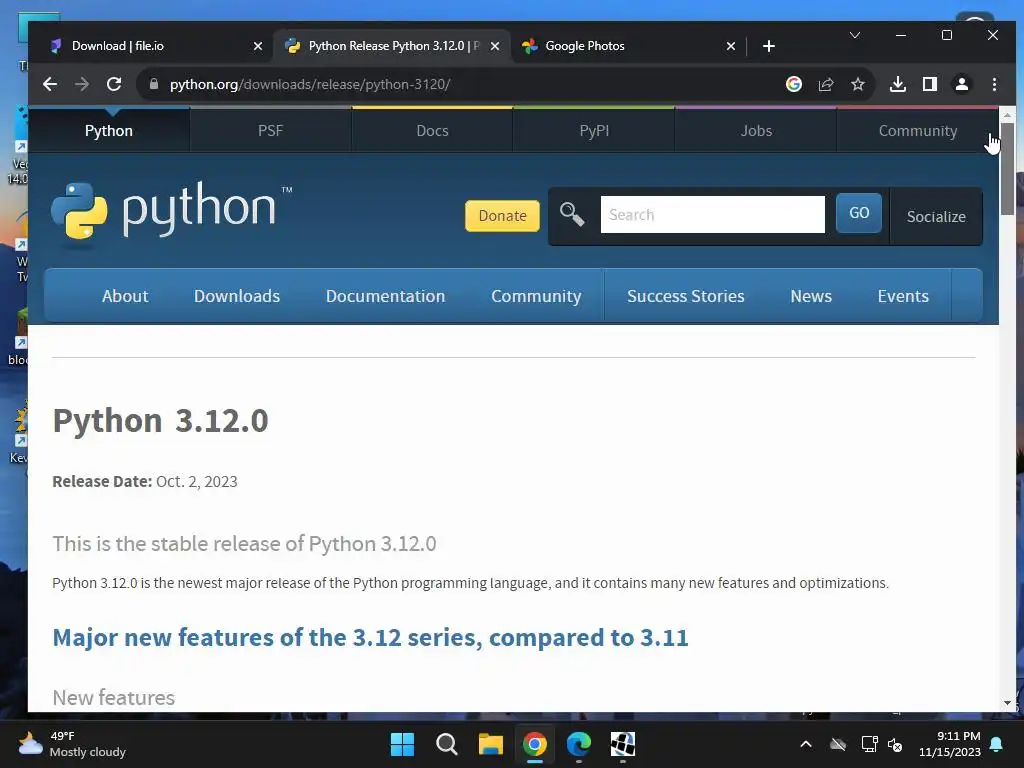Open the Google icon in the address bar
This screenshot has height=768, width=1024.
(x=793, y=84)
